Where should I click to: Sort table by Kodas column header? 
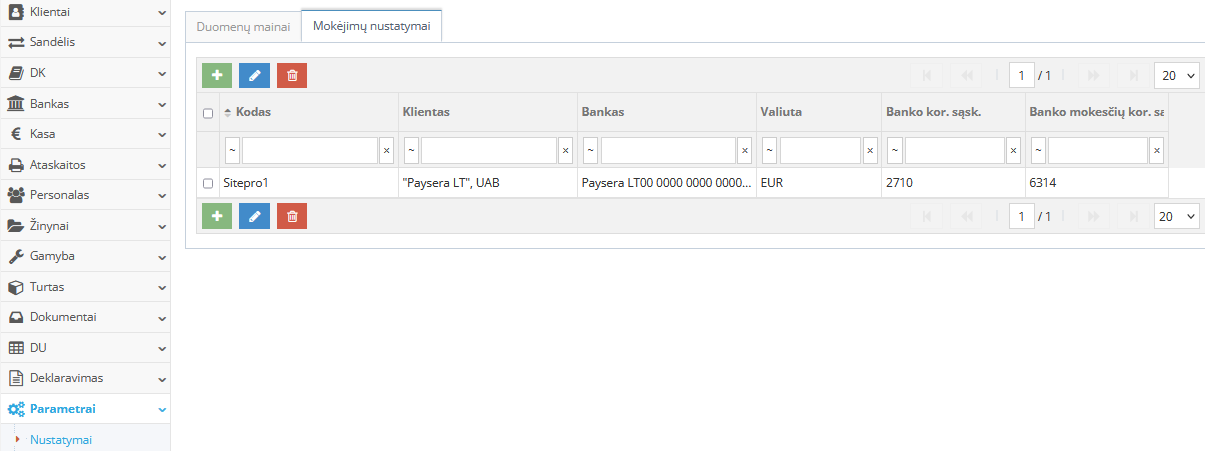[253, 112]
